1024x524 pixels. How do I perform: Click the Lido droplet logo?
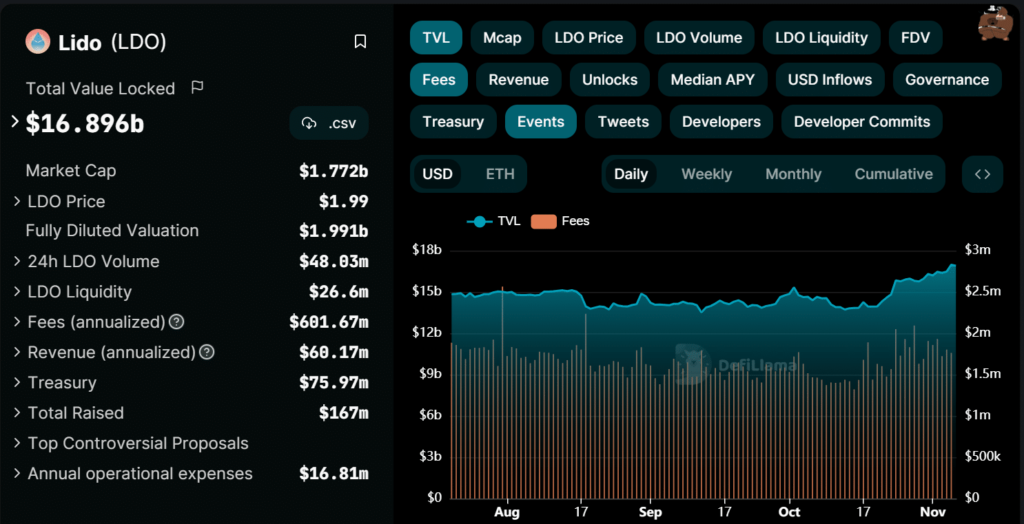tap(38, 41)
